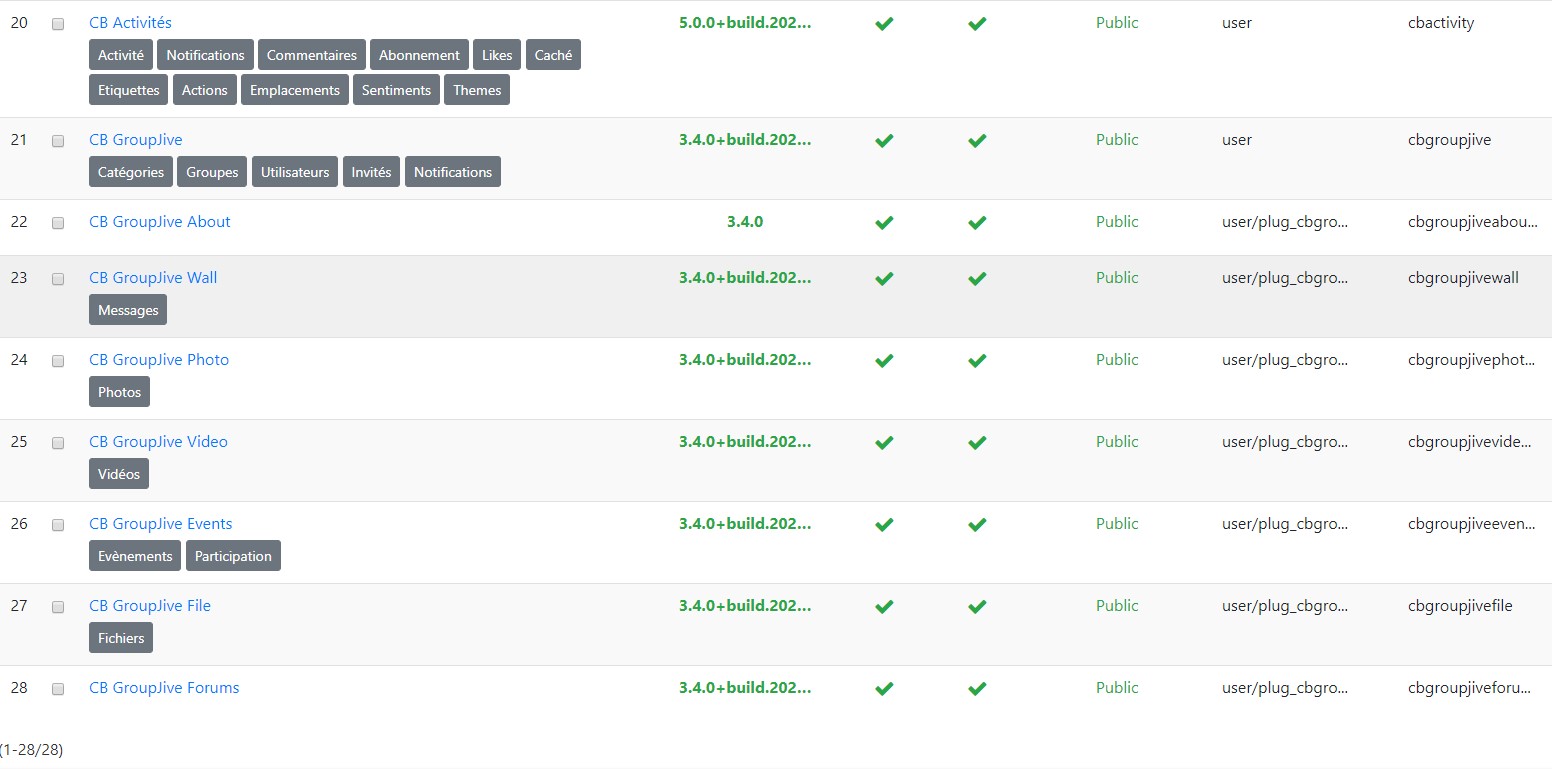
Task: Click installed checkmark in CB GroupJive row 21
Action: [883, 140]
